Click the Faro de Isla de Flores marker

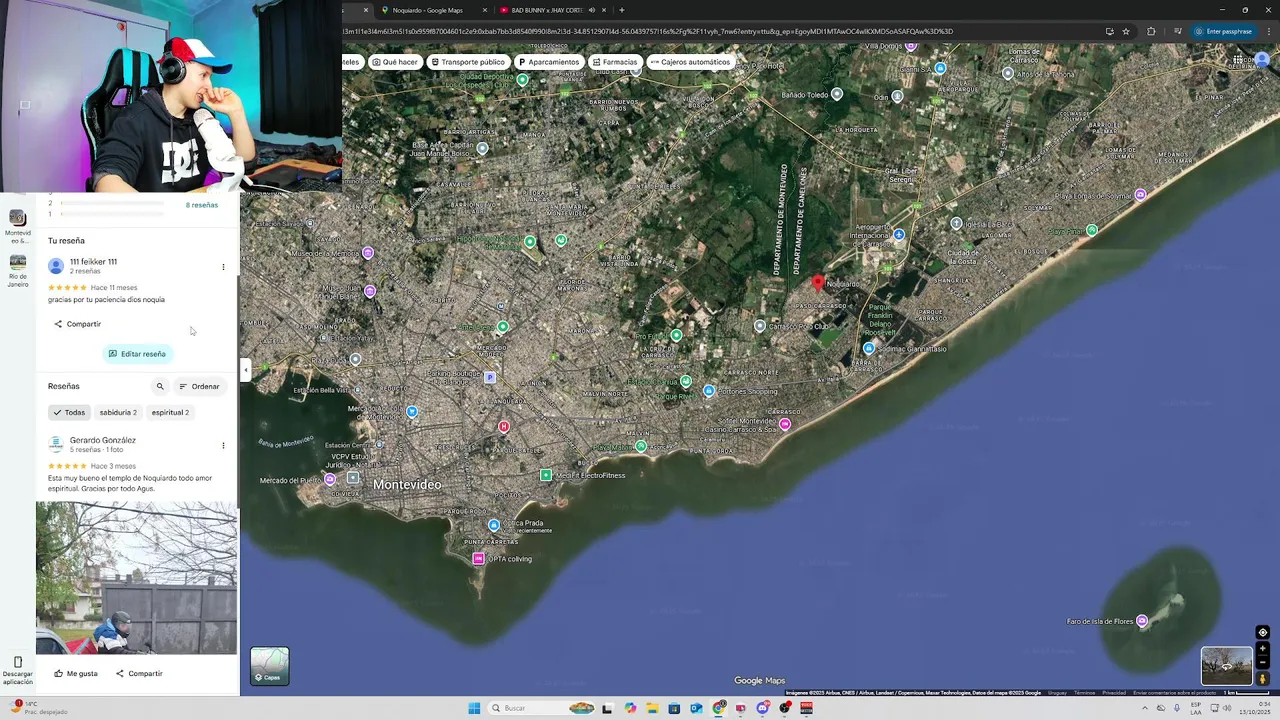(1142, 621)
